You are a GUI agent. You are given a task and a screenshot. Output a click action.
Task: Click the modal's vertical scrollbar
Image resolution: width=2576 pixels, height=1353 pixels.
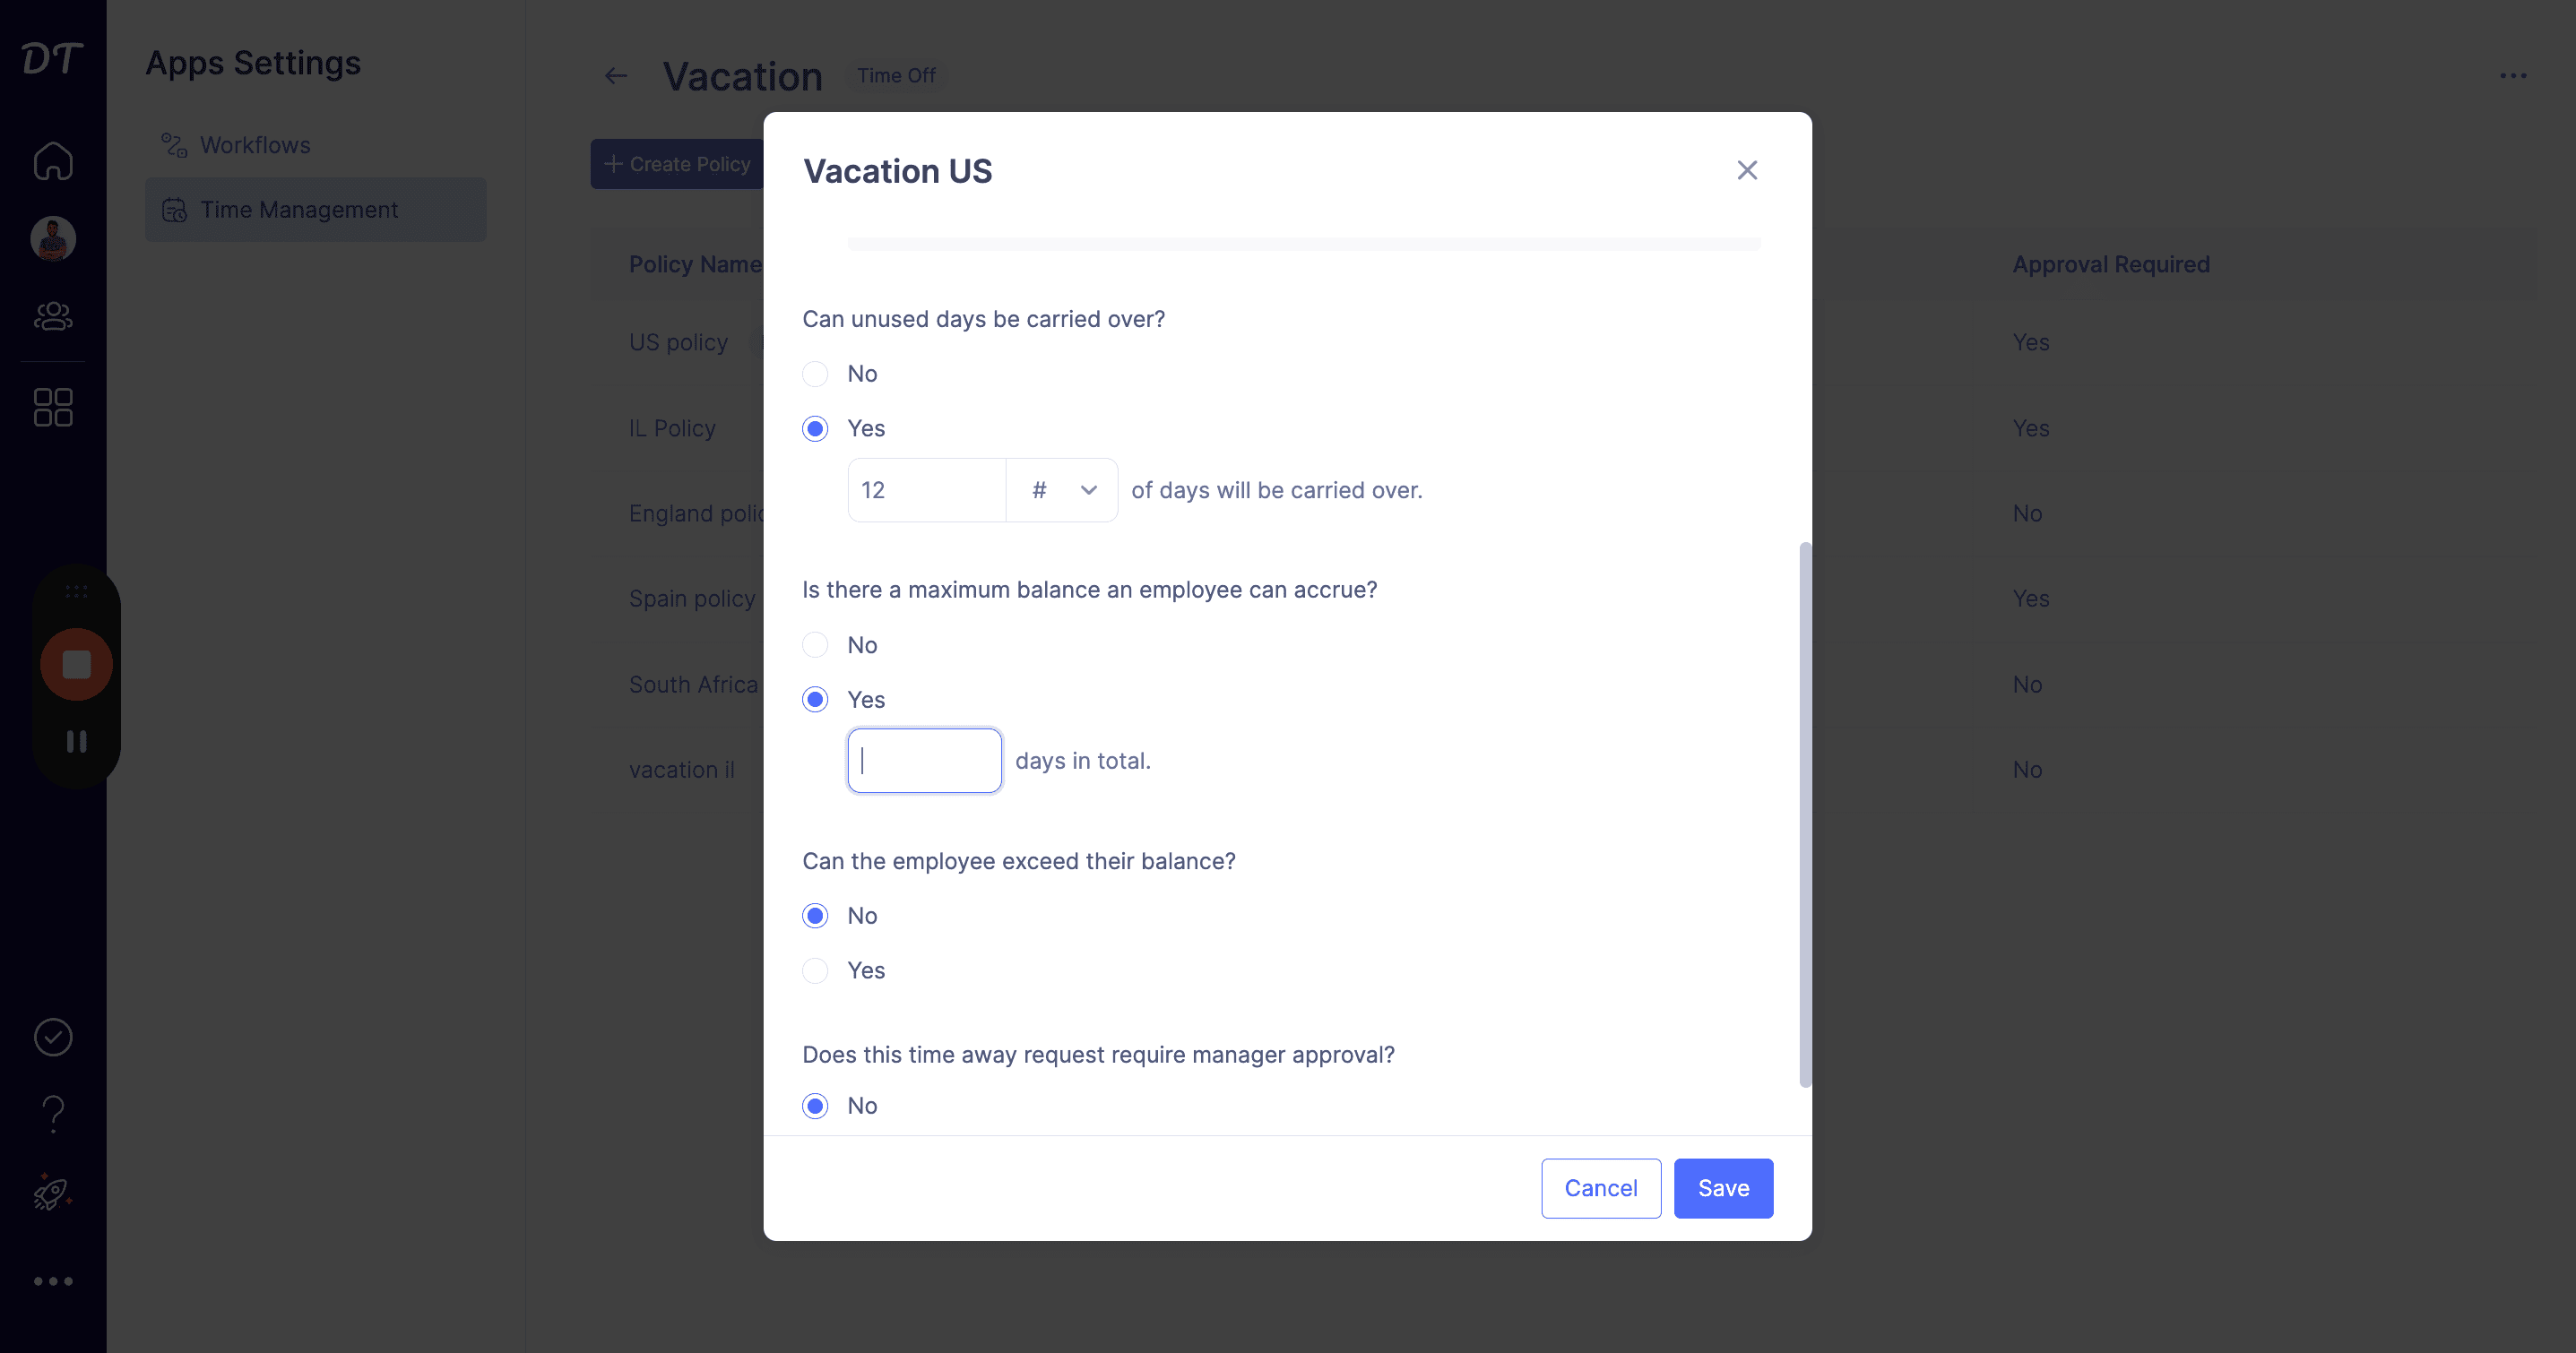point(1804,814)
